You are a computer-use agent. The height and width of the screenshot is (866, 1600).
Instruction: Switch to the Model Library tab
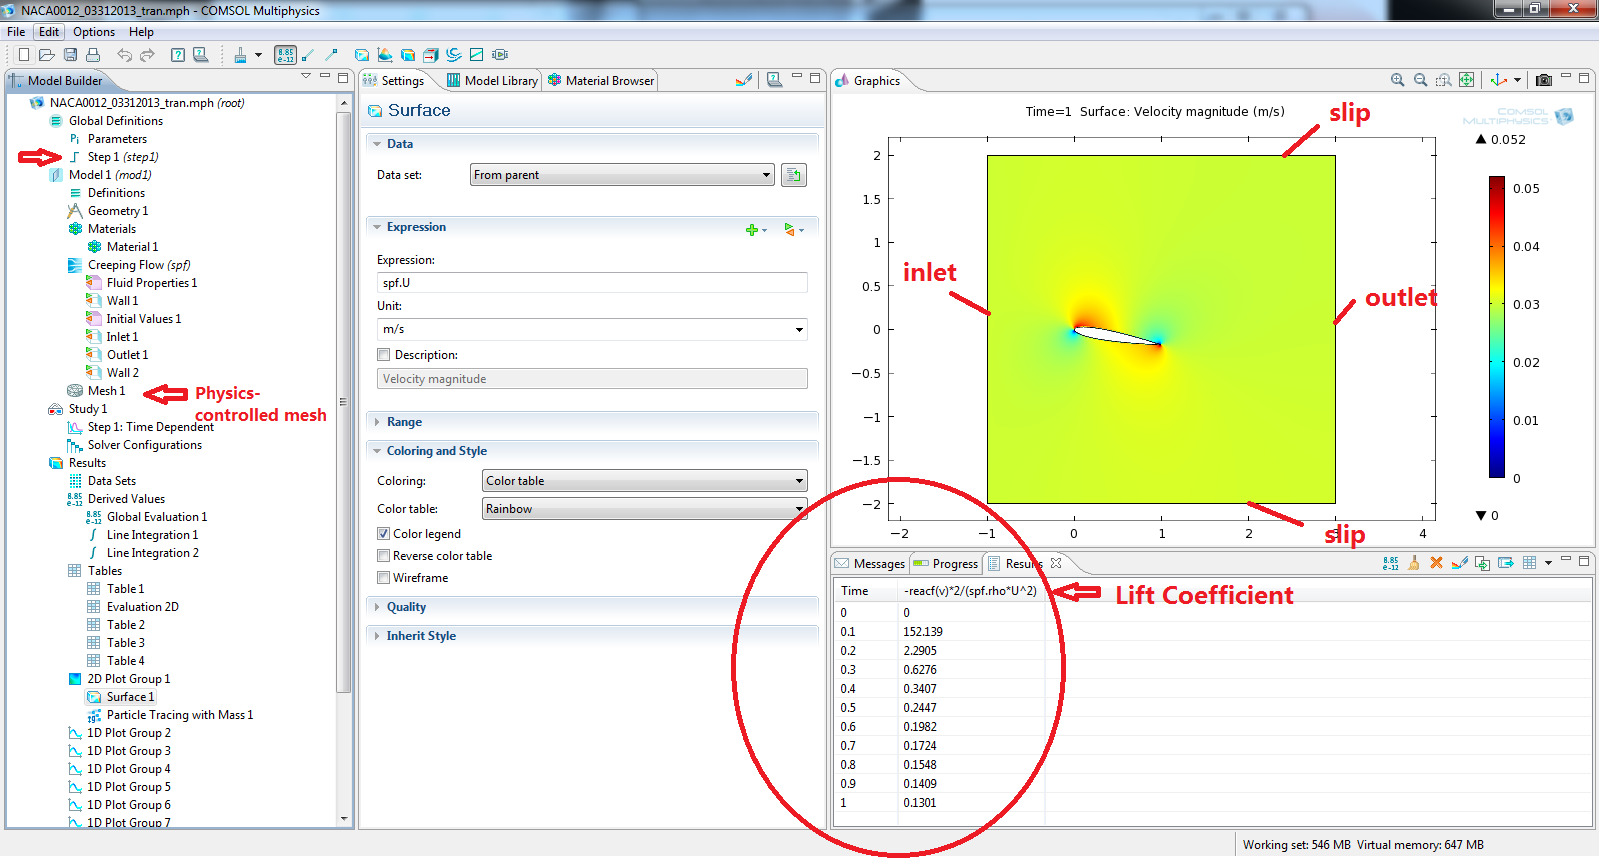coord(492,81)
